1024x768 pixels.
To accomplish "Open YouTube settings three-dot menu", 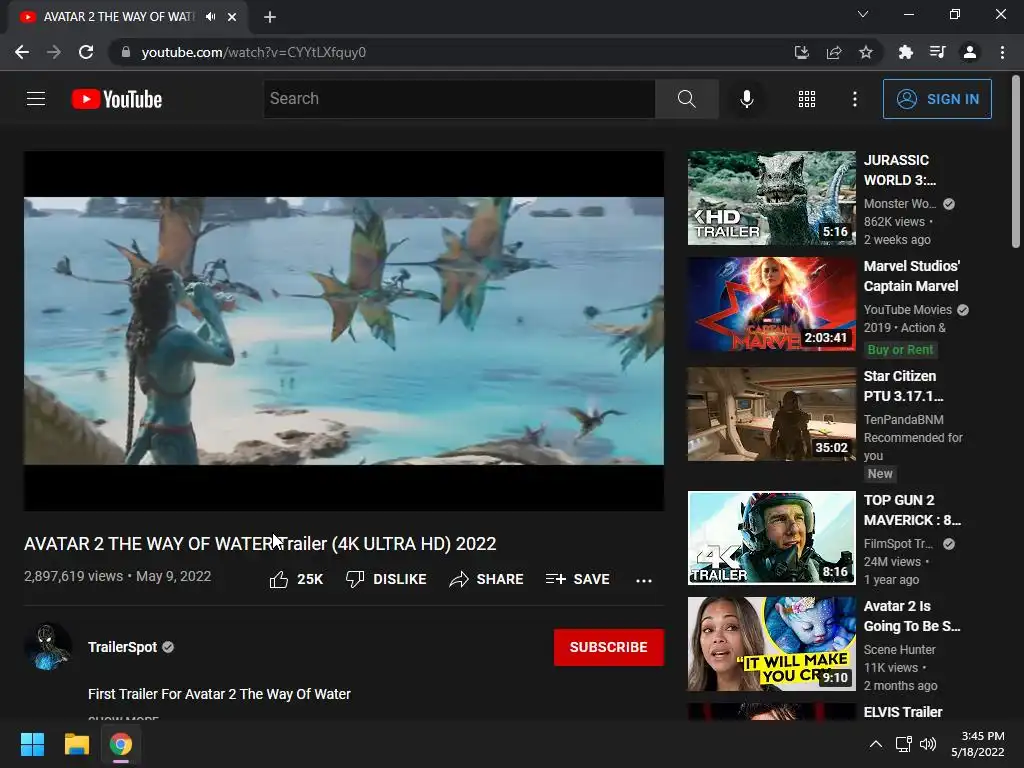I will [x=854, y=99].
